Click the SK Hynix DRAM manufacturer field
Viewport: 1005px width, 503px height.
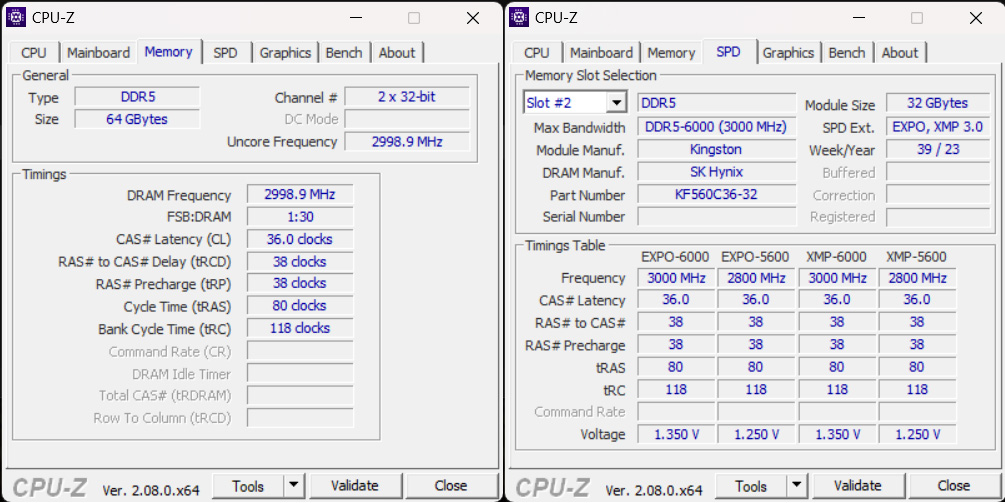717,172
